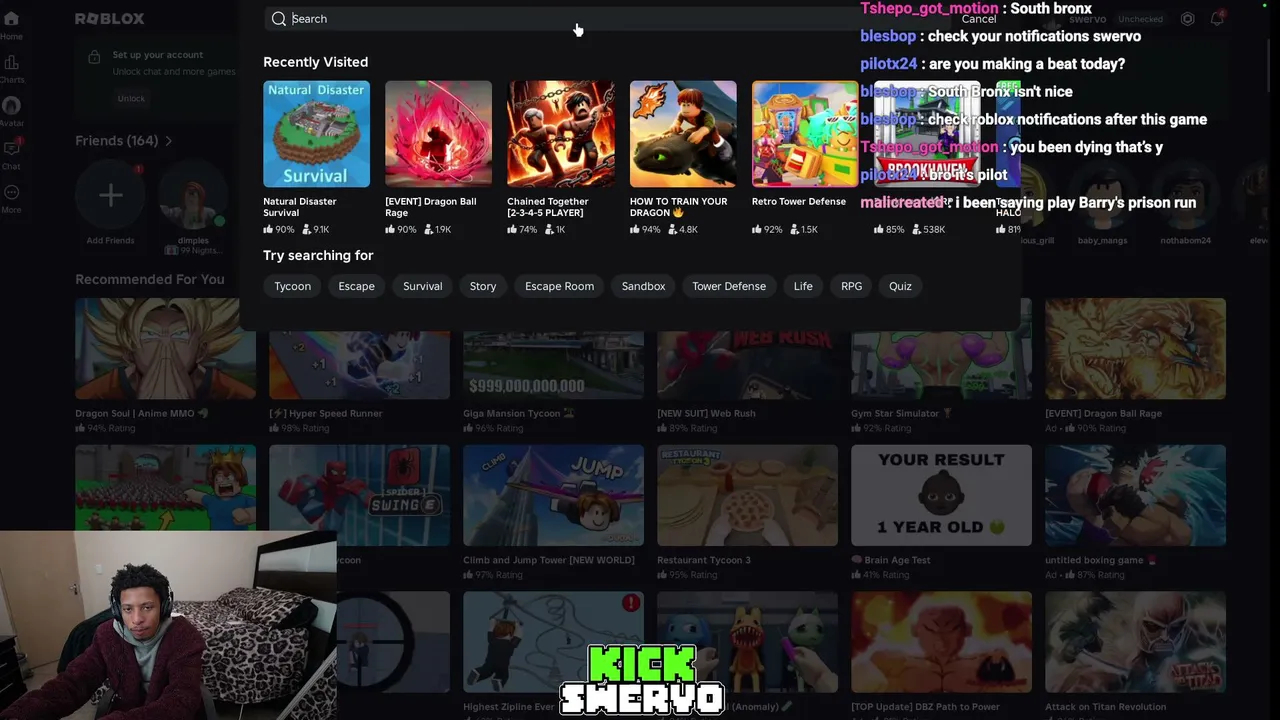Click the Recently Visited heading

tap(315, 62)
